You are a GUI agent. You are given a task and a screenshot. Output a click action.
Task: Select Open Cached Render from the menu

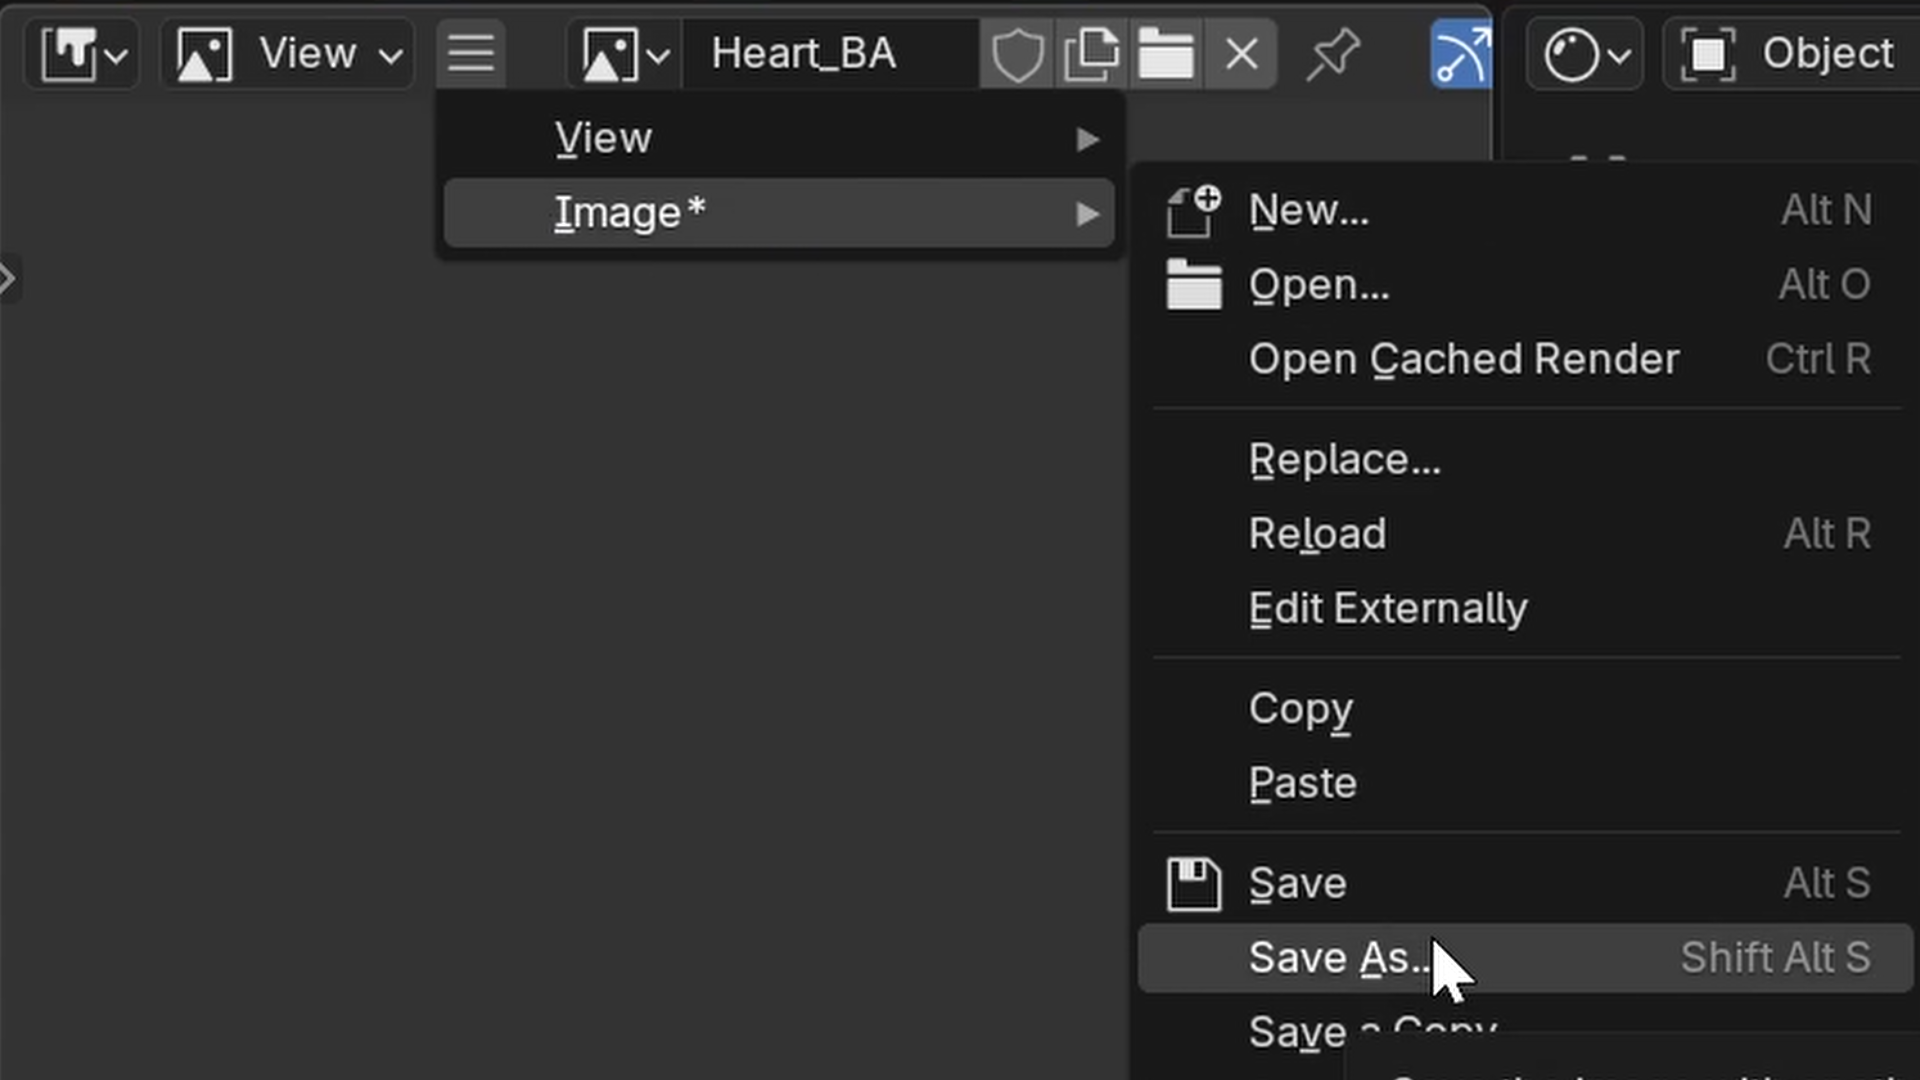[x=1464, y=359]
